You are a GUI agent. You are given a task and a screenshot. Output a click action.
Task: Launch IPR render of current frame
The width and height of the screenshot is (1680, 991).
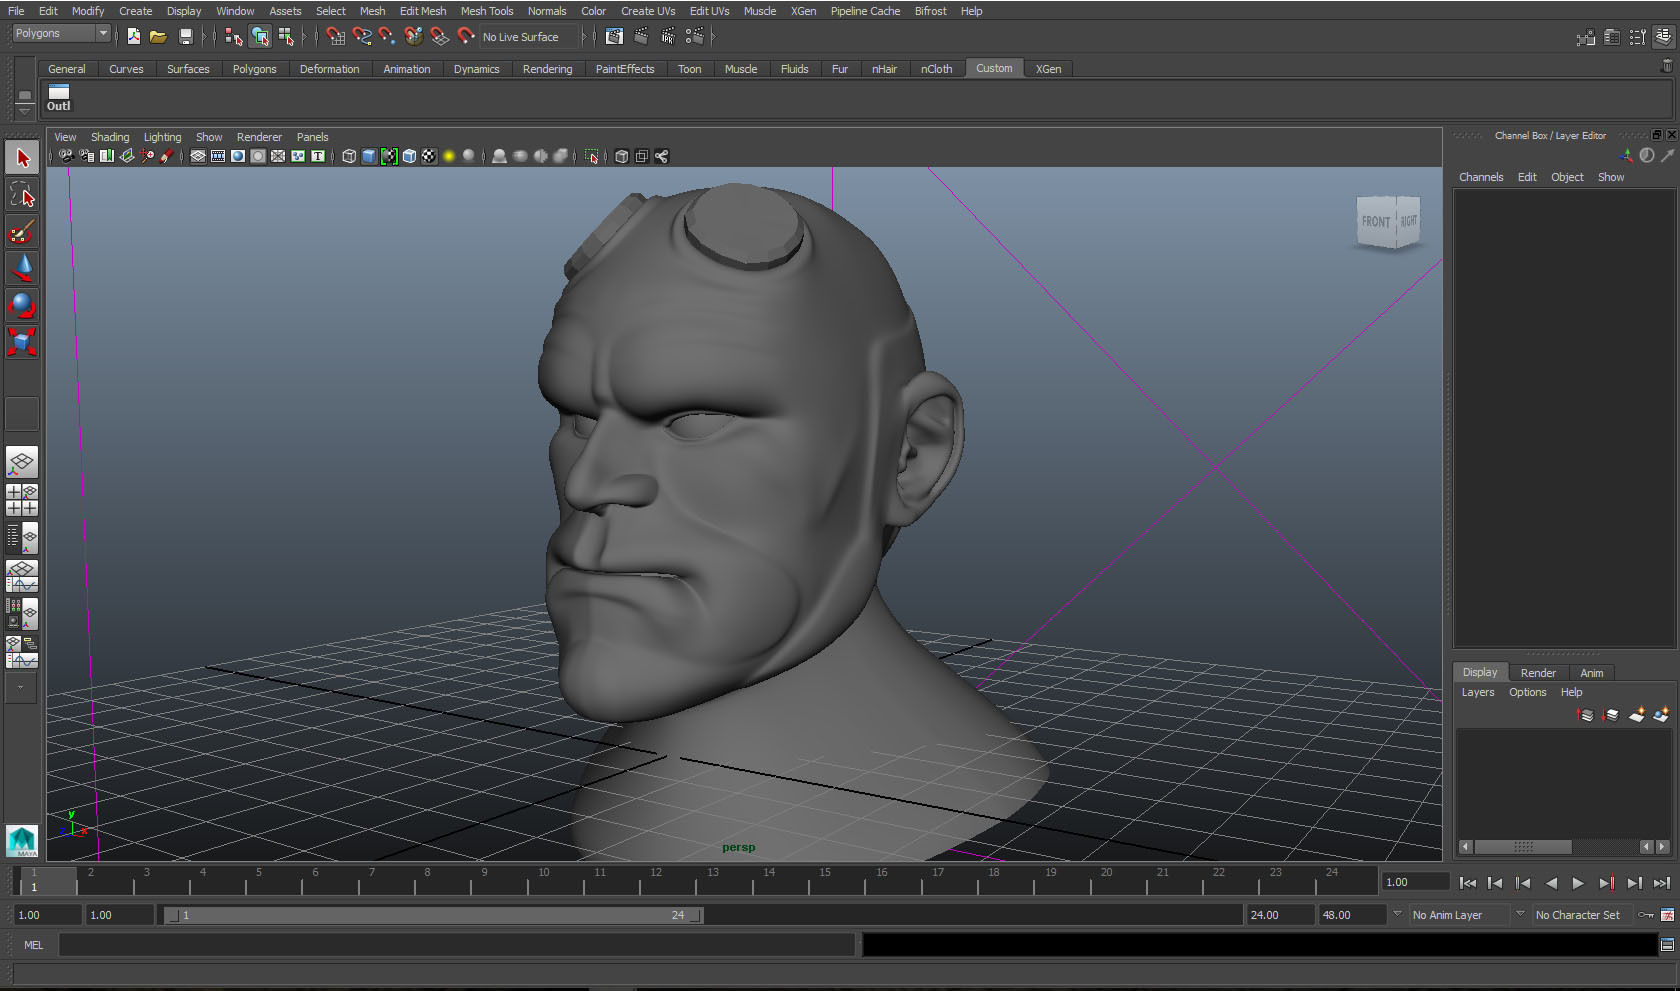coord(668,37)
